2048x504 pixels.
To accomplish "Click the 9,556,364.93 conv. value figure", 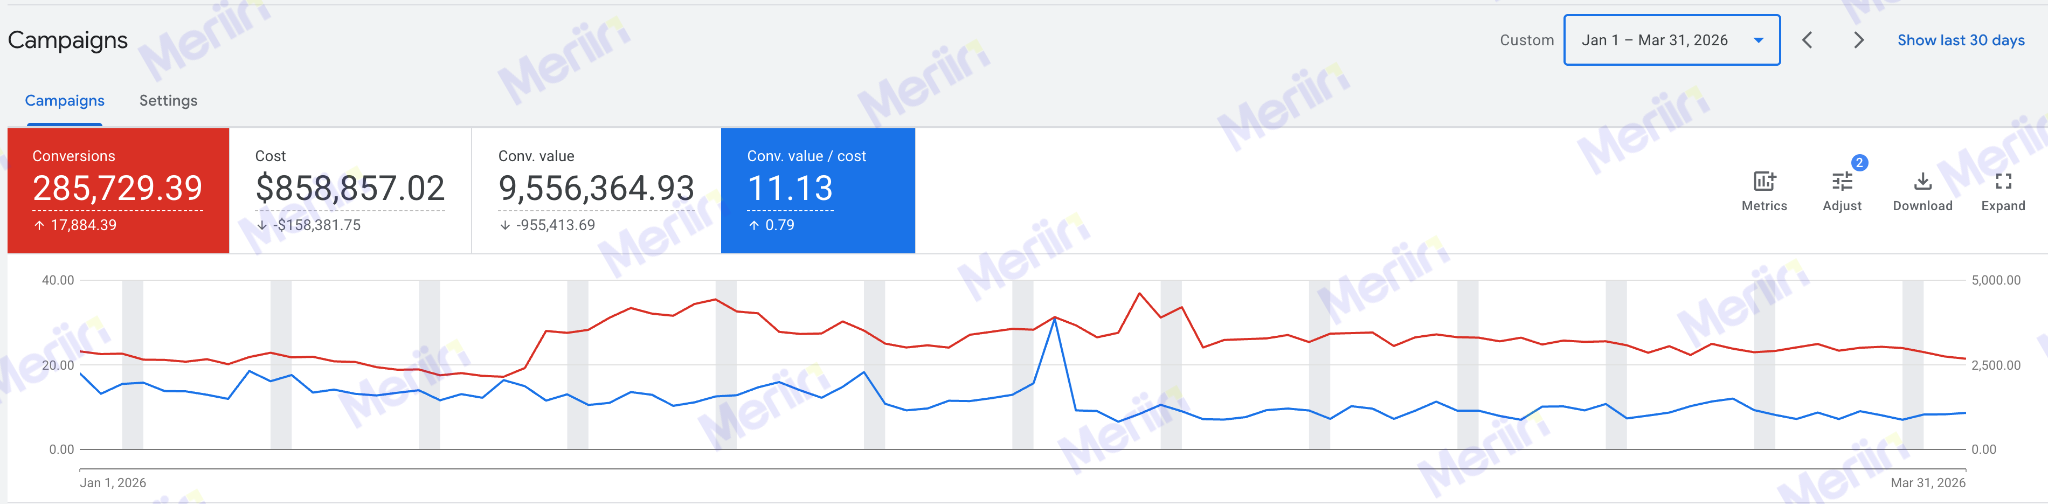I will [x=596, y=188].
